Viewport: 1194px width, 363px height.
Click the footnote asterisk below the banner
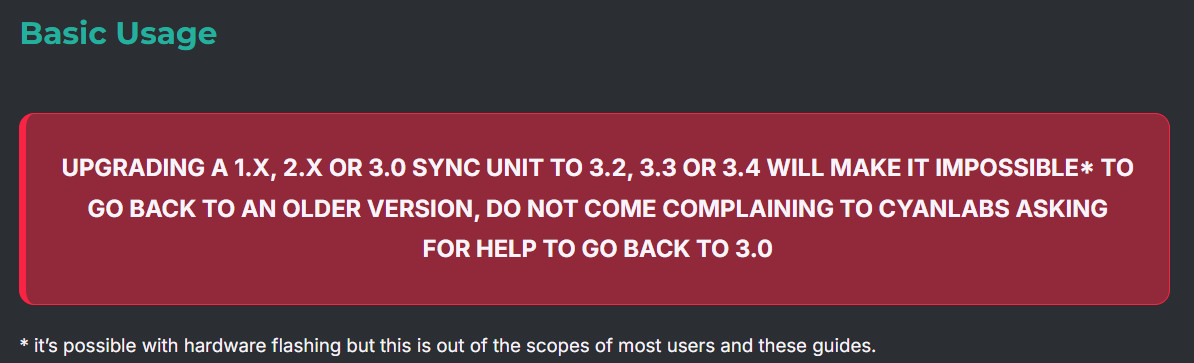[24, 345]
